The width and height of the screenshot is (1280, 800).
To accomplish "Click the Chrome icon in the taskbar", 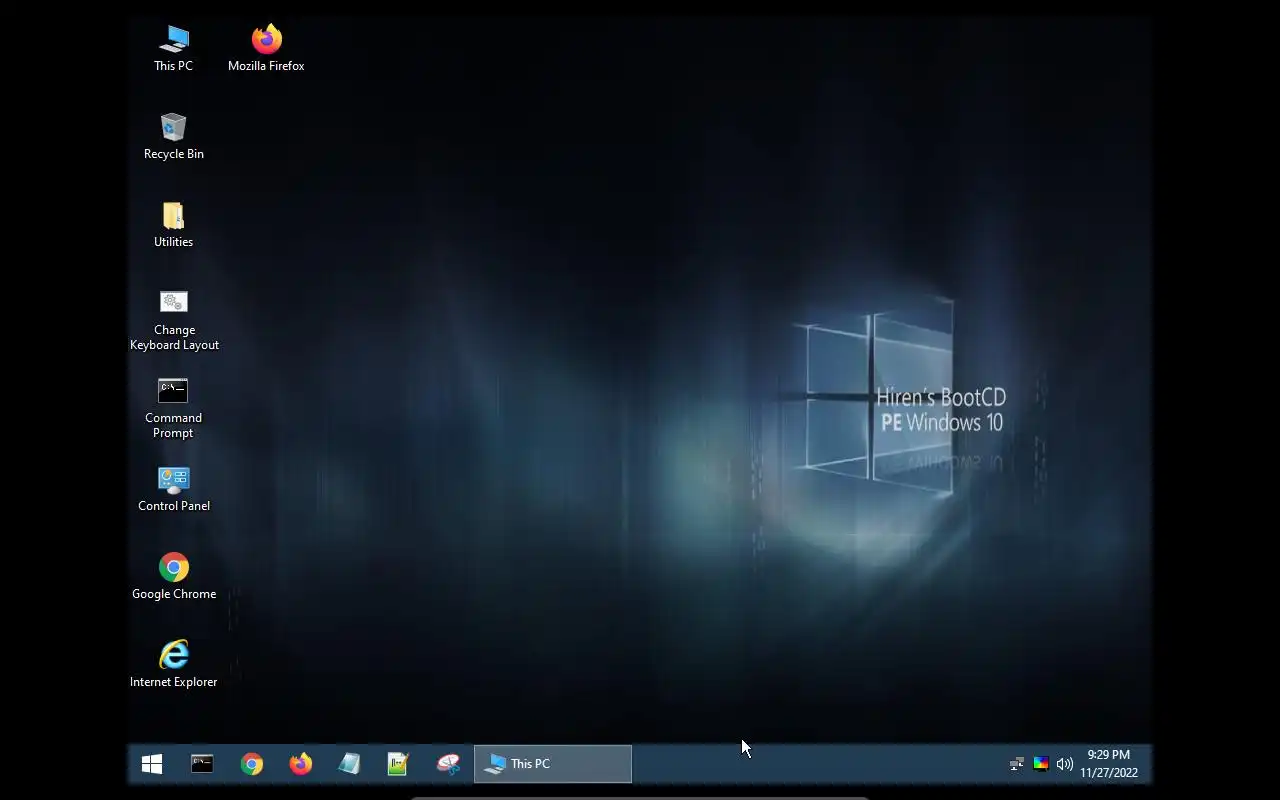I will coord(251,764).
